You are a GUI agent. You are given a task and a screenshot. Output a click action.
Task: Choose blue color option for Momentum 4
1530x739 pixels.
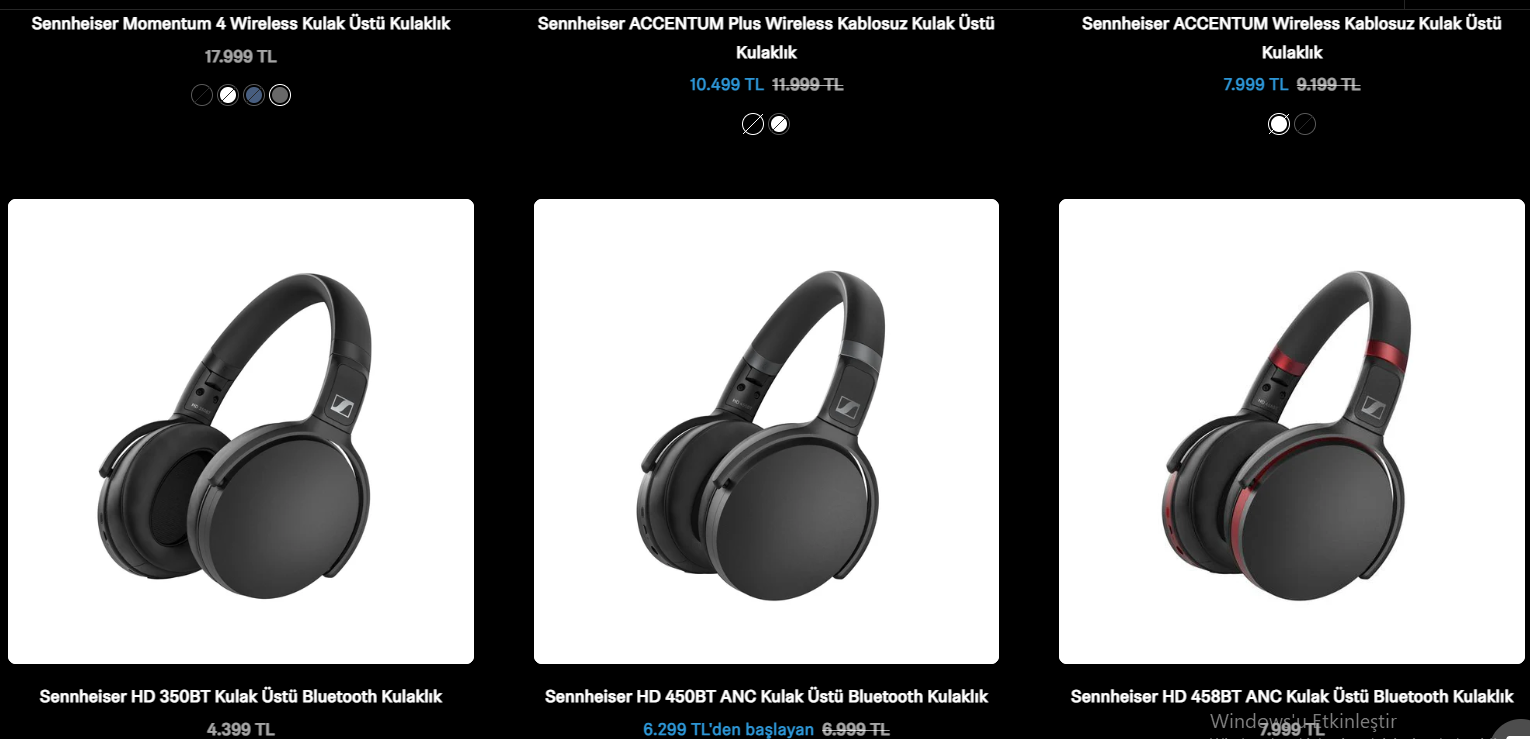point(254,95)
